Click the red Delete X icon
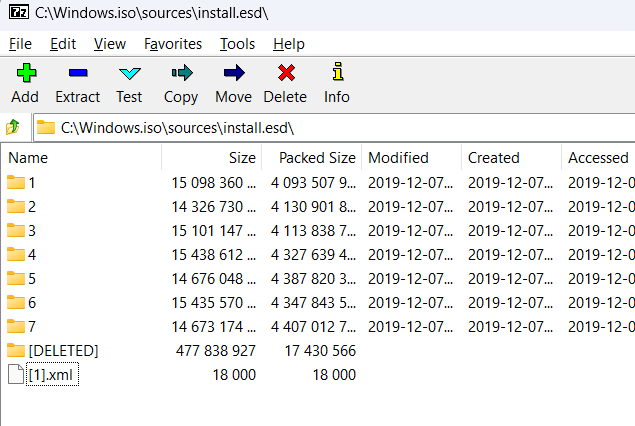 click(285, 73)
